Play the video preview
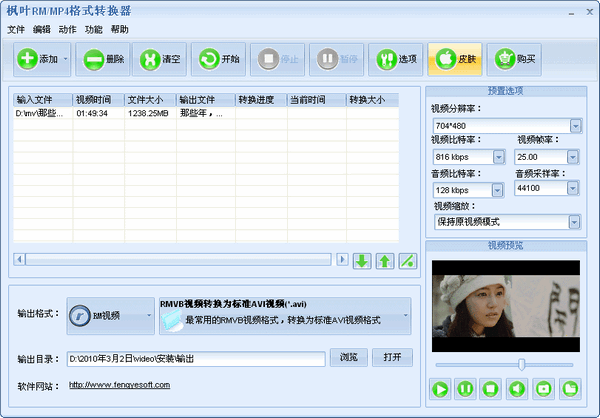 coord(441,388)
